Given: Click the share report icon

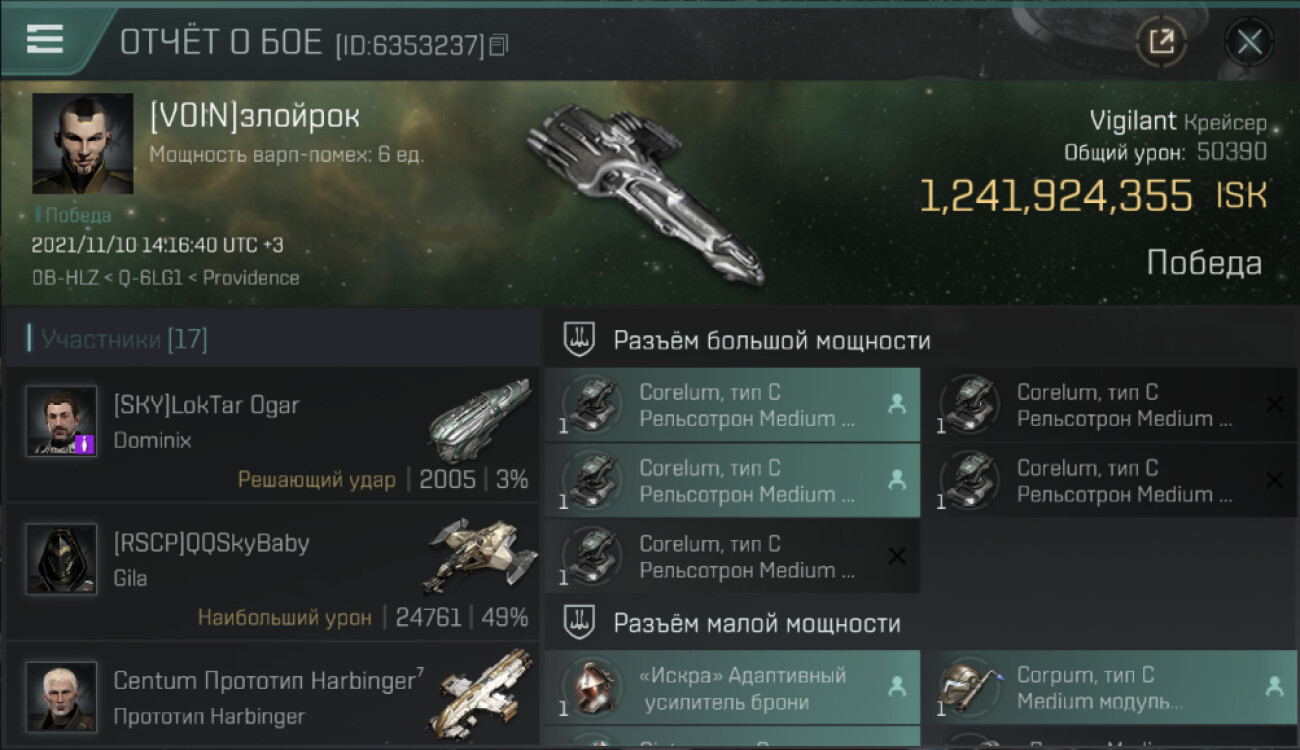Looking at the screenshot, I should (1161, 42).
